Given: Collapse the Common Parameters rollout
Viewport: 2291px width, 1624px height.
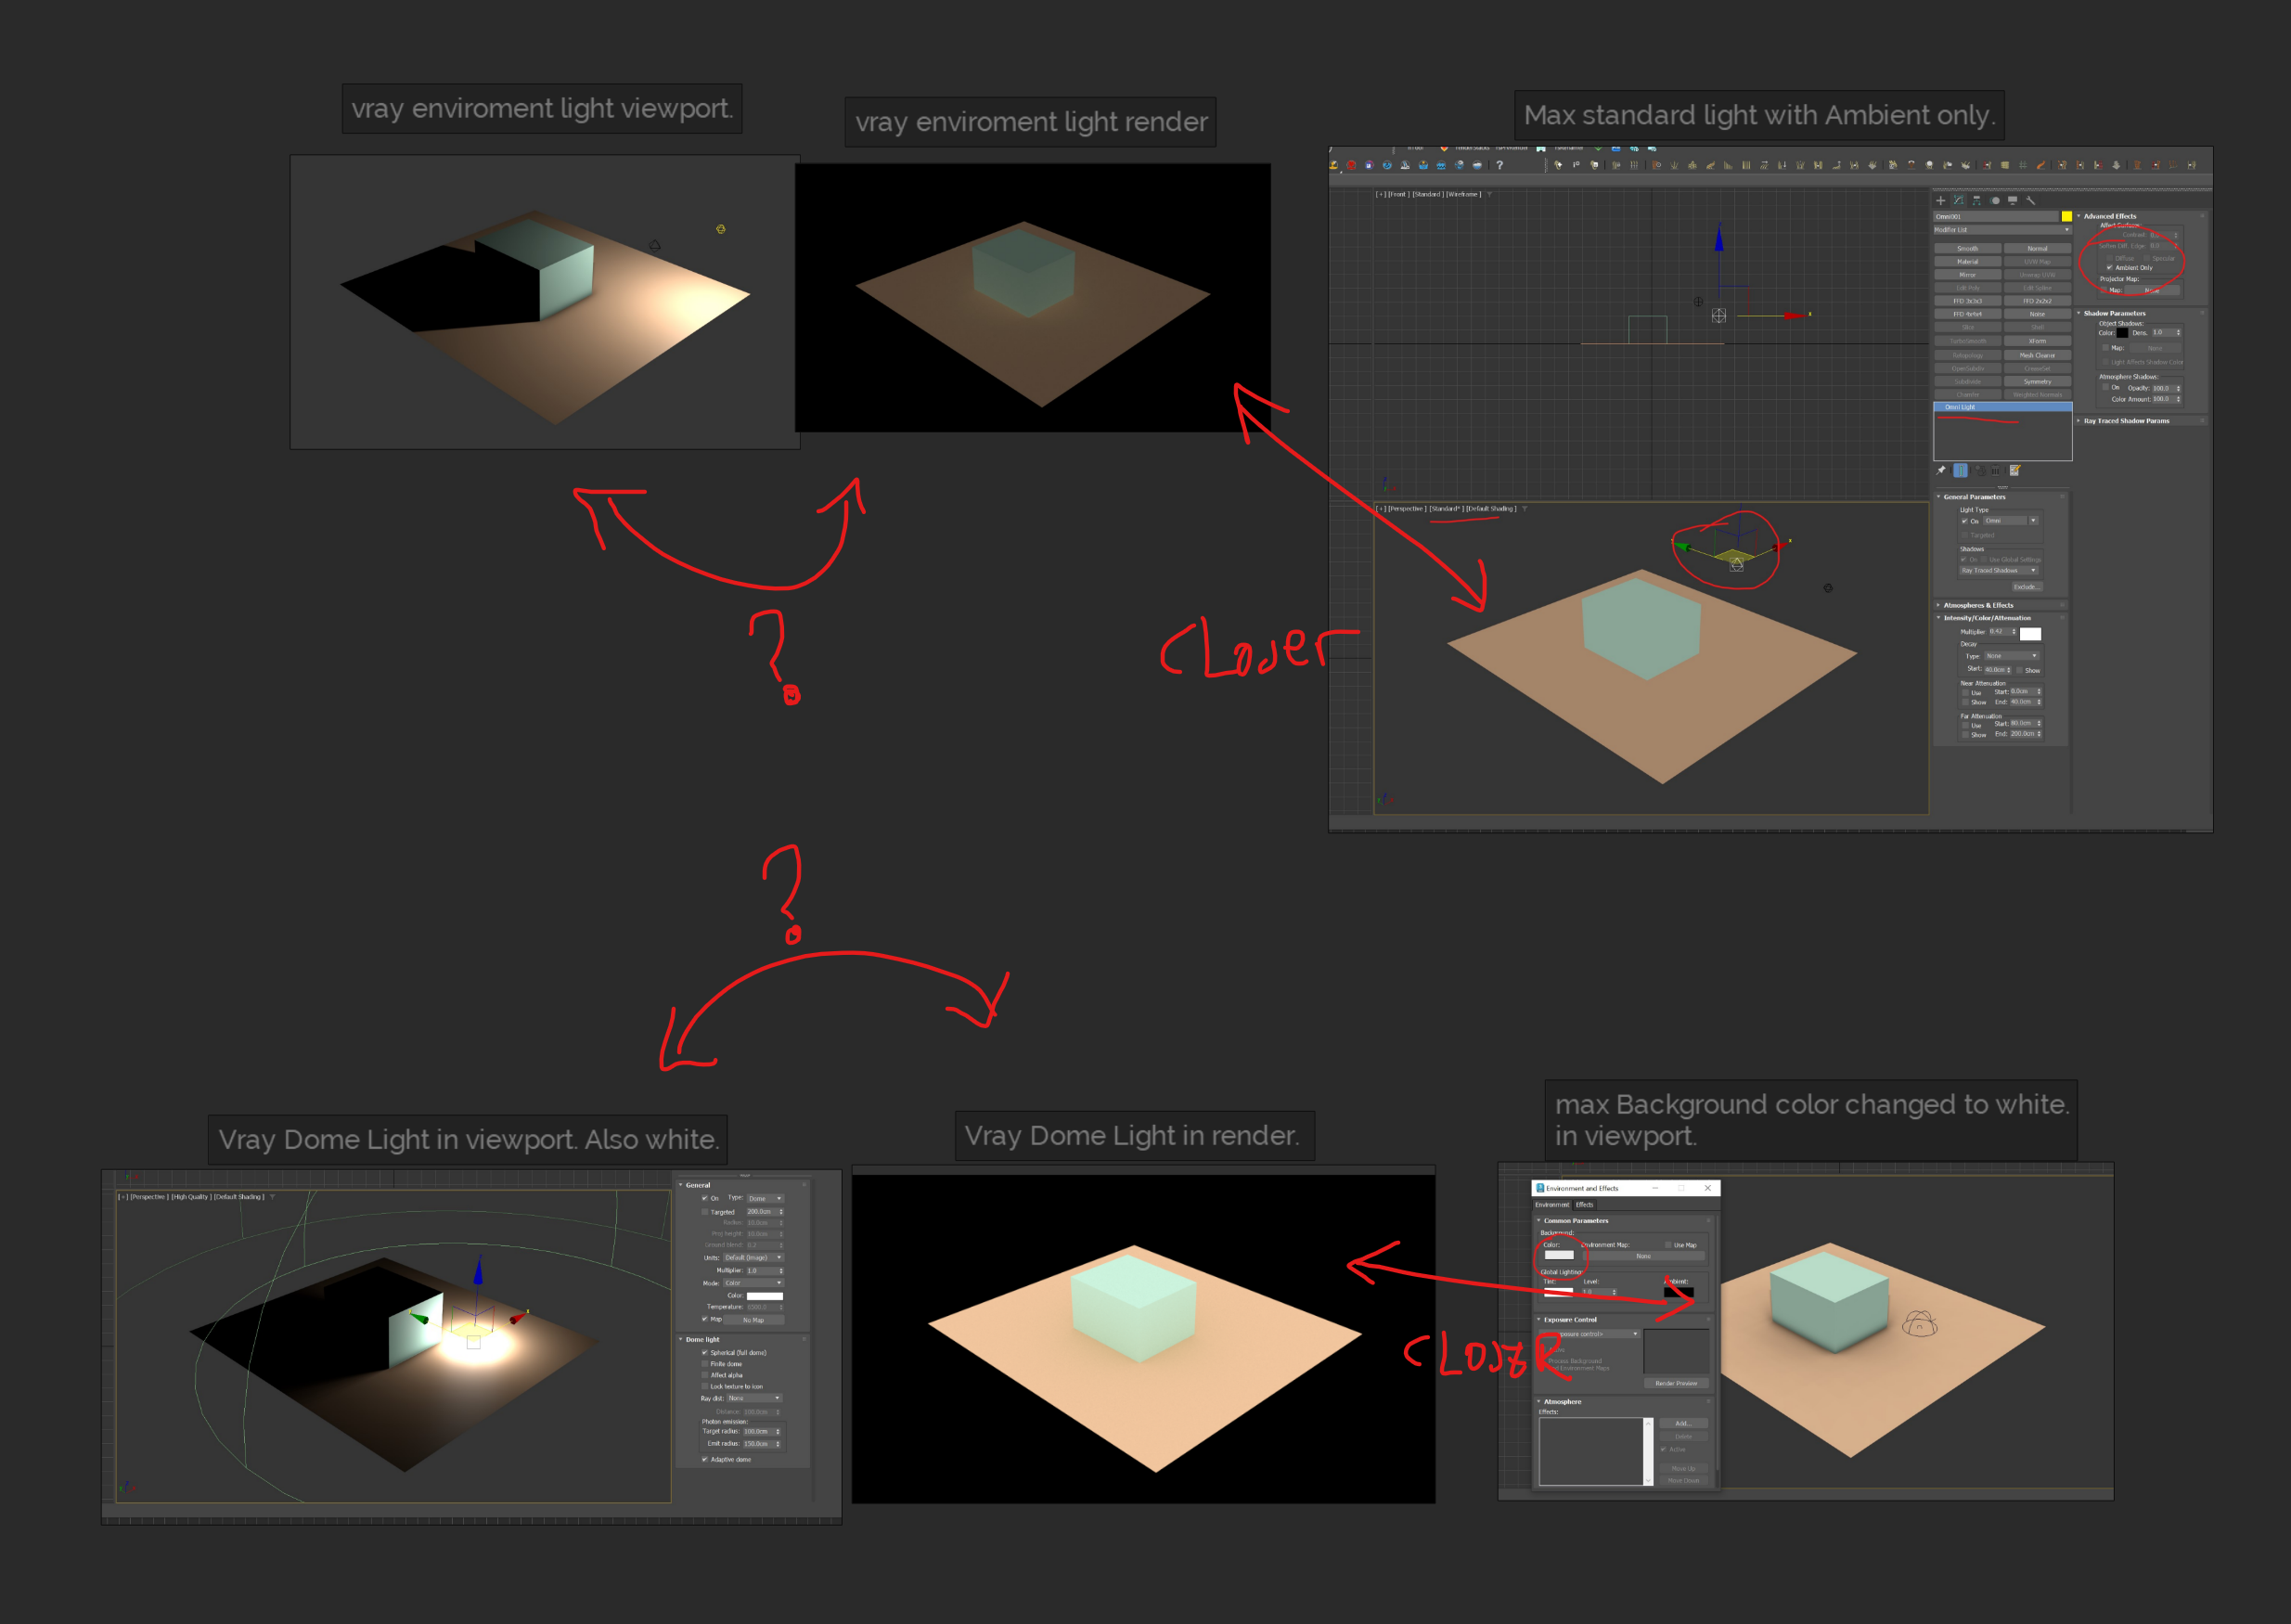Looking at the screenshot, I should pyautogui.click(x=1573, y=1220).
